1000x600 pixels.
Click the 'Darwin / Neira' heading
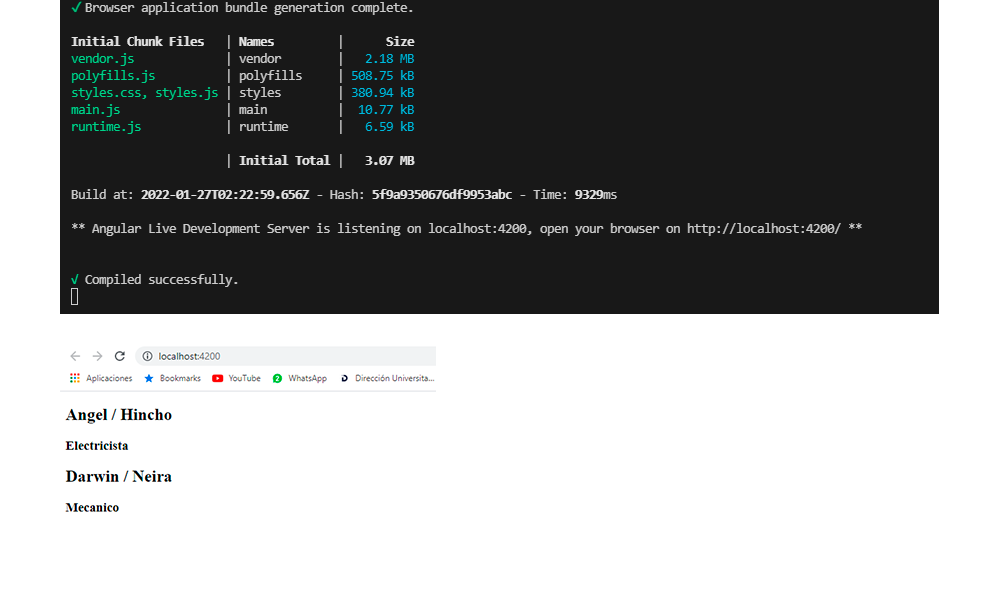click(119, 476)
